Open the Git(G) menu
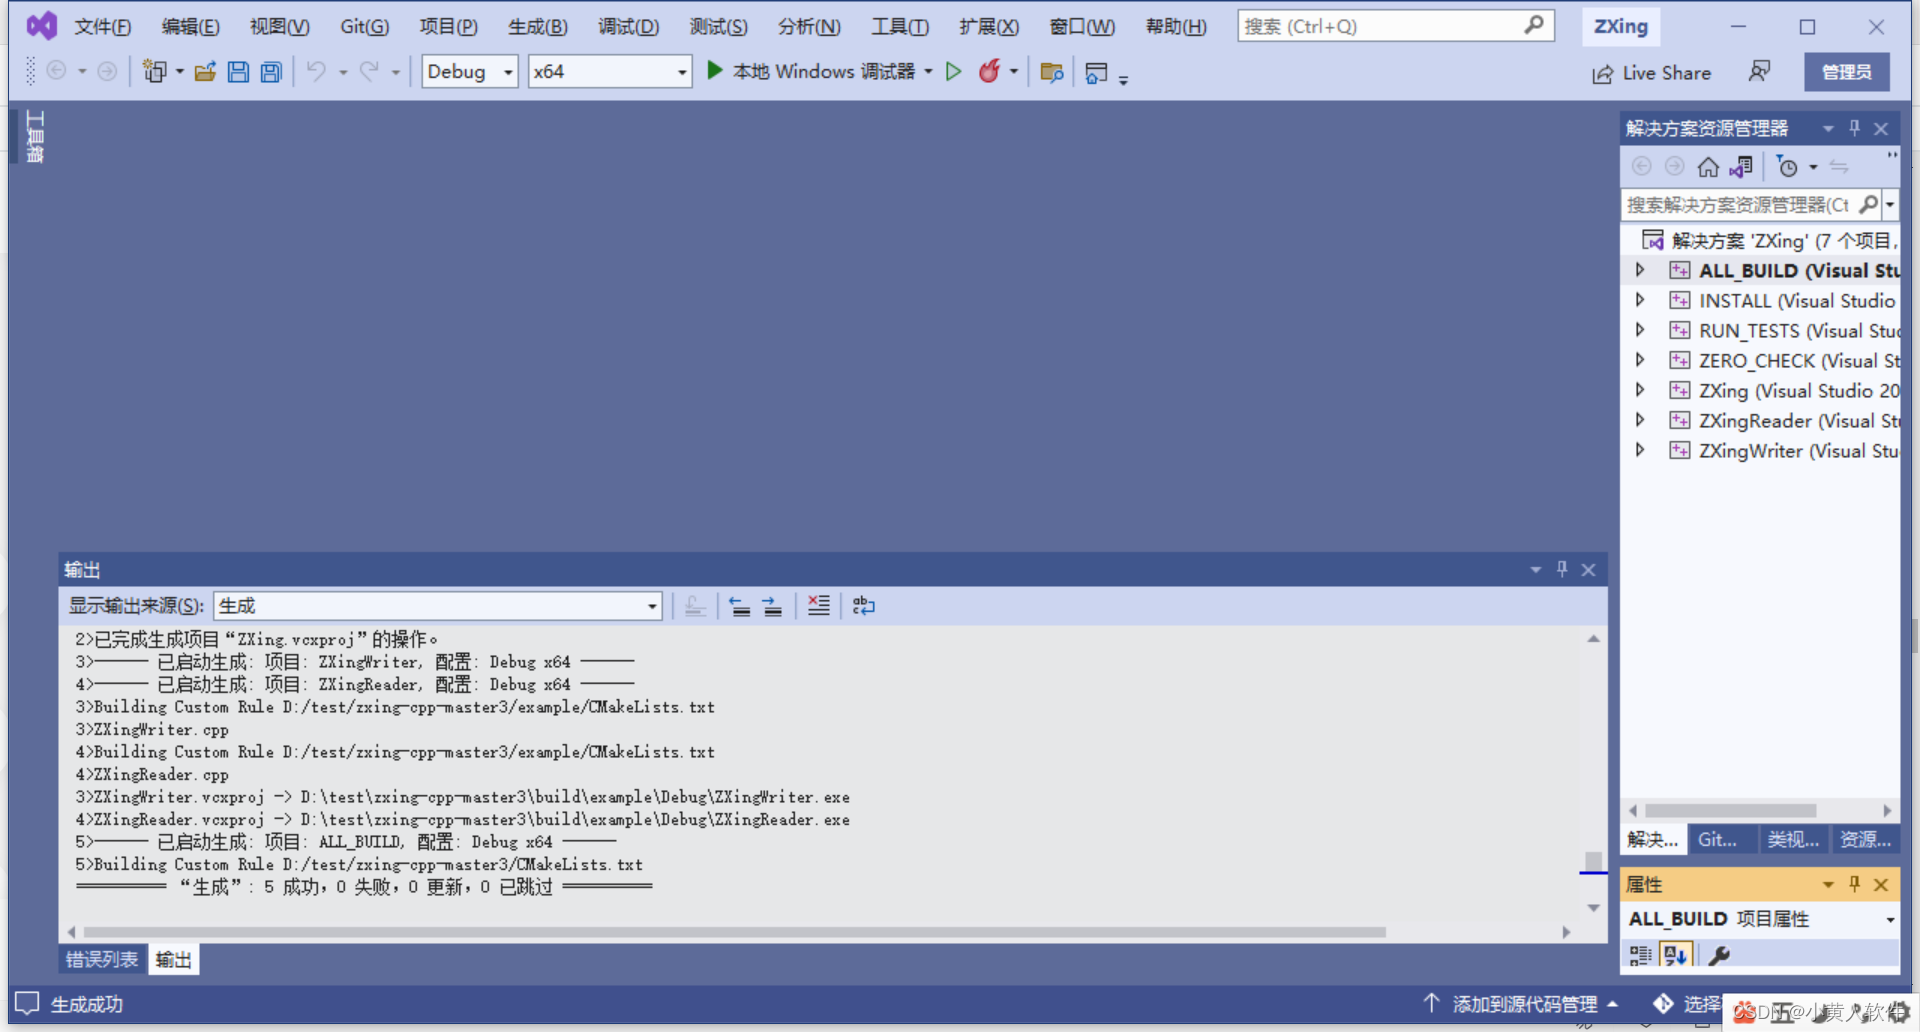Screen dimensions: 1920x1032 point(364,27)
